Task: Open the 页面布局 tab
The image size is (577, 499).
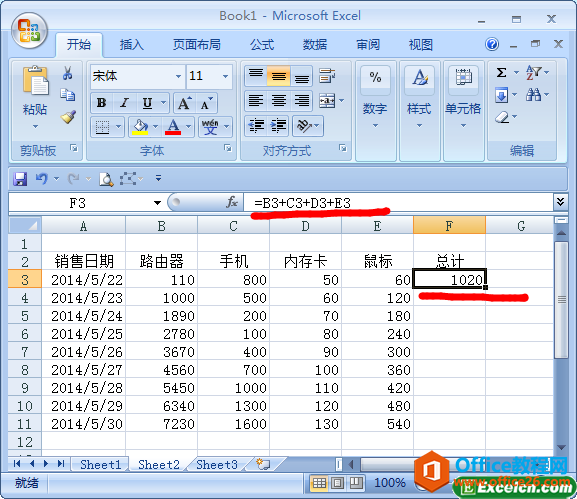Action: pos(197,45)
